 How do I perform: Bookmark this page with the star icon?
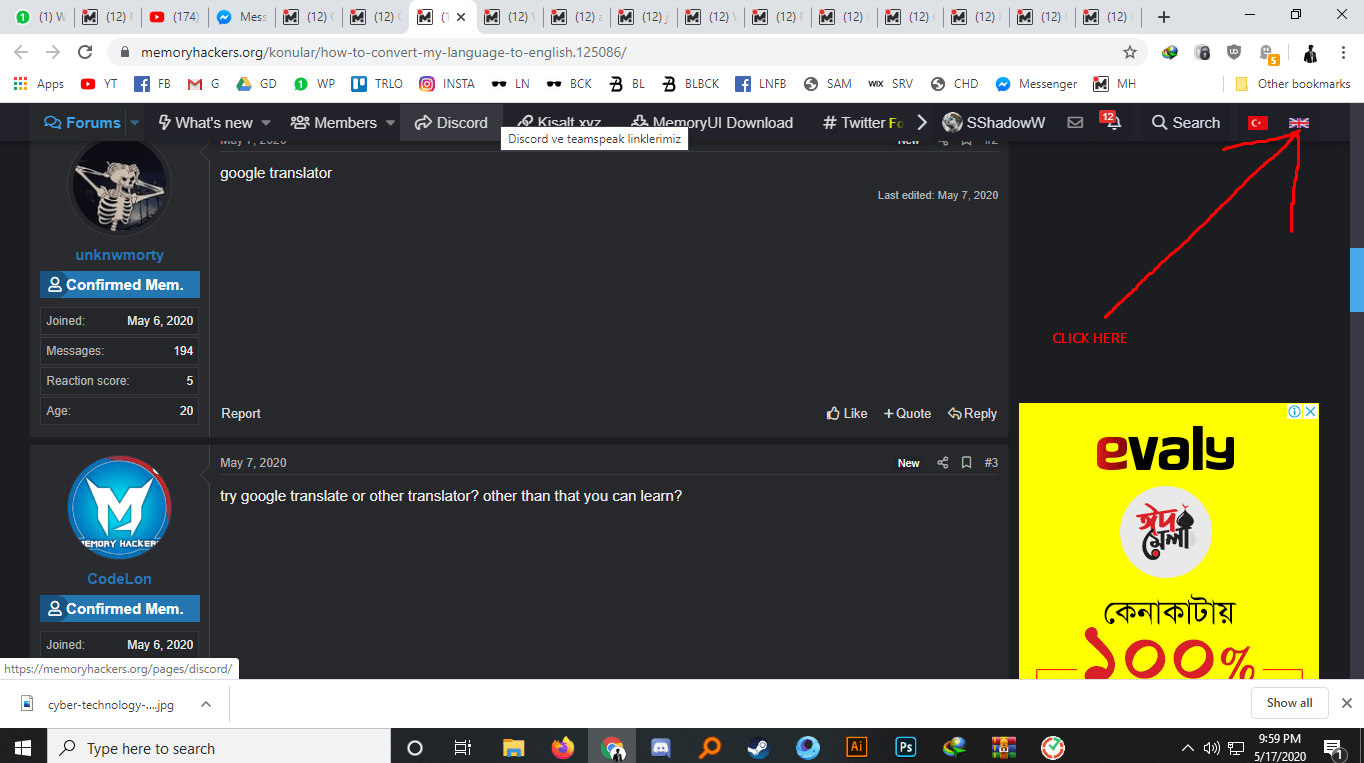(1130, 52)
